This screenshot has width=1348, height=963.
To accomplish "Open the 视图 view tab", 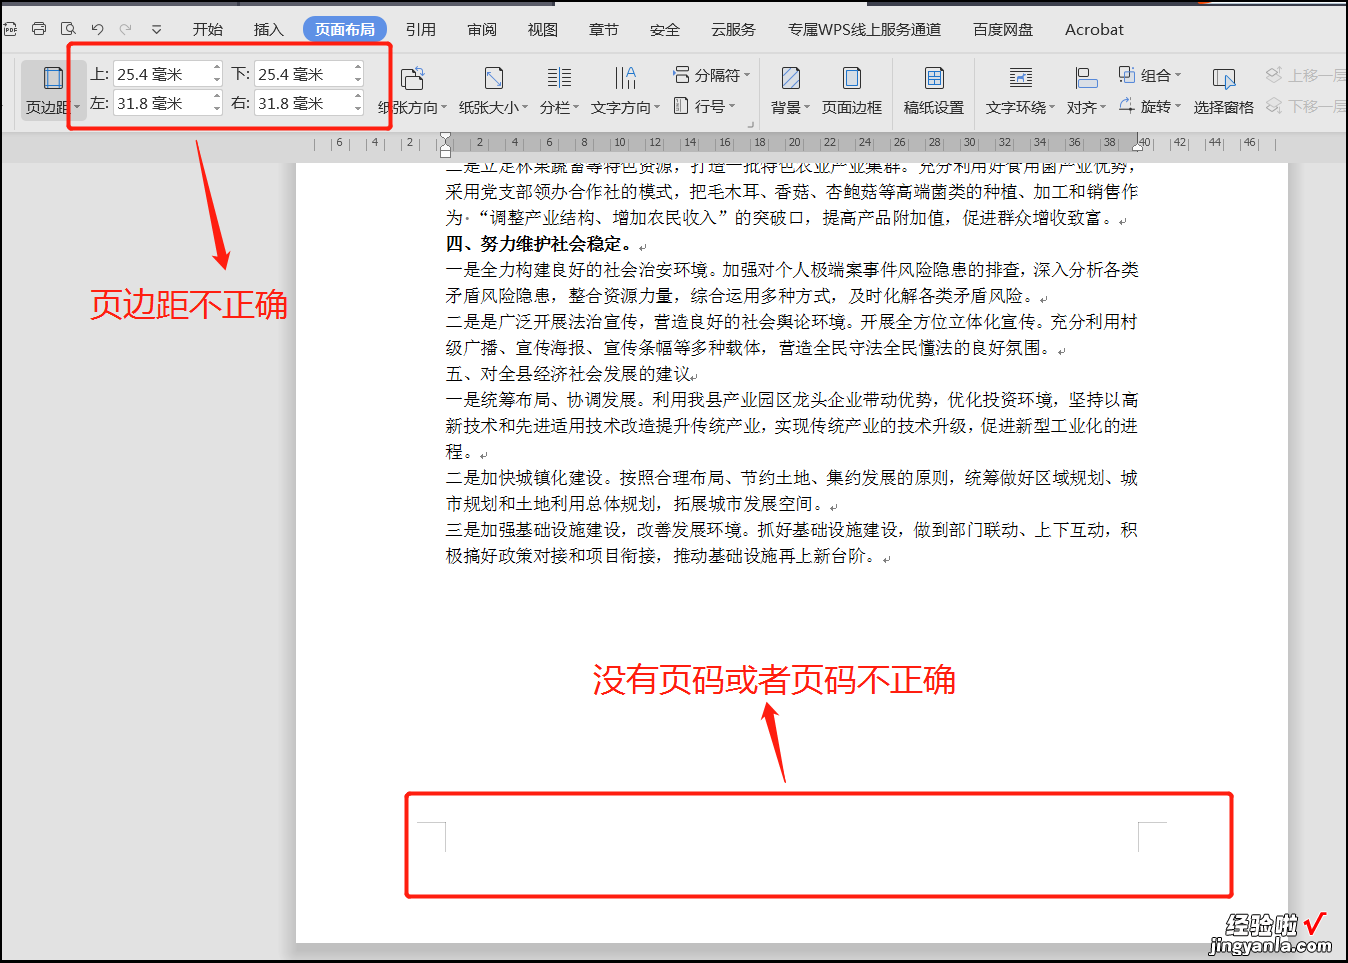I will click(543, 29).
